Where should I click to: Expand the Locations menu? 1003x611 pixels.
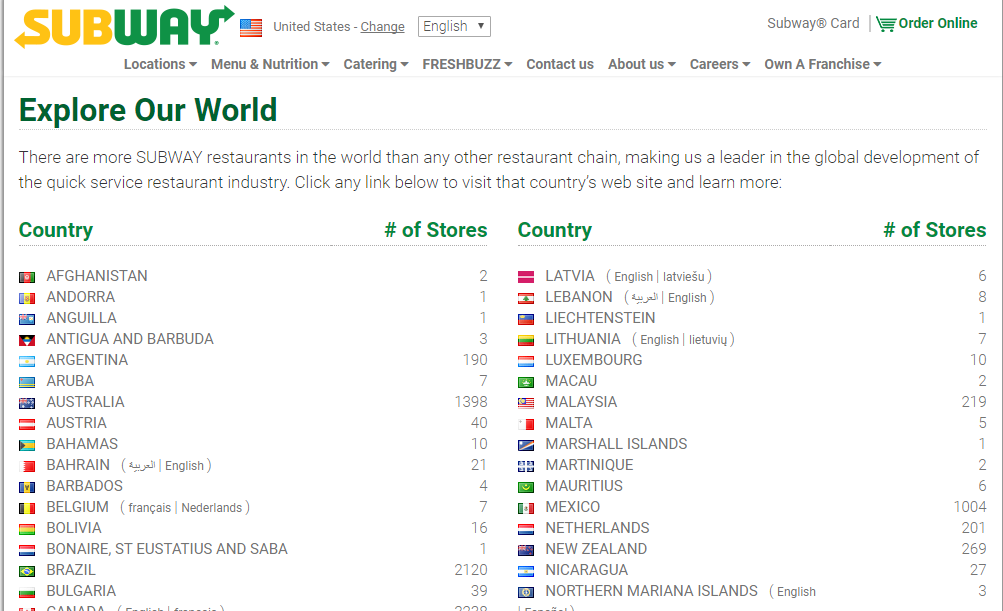(160, 64)
